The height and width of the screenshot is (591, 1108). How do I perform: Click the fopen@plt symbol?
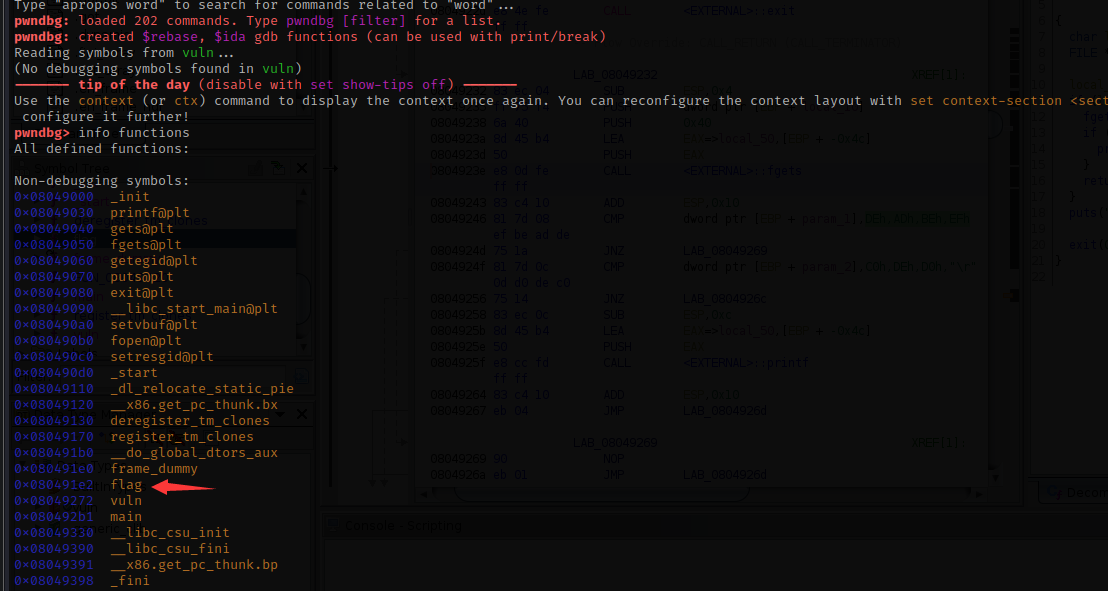[146, 341]
